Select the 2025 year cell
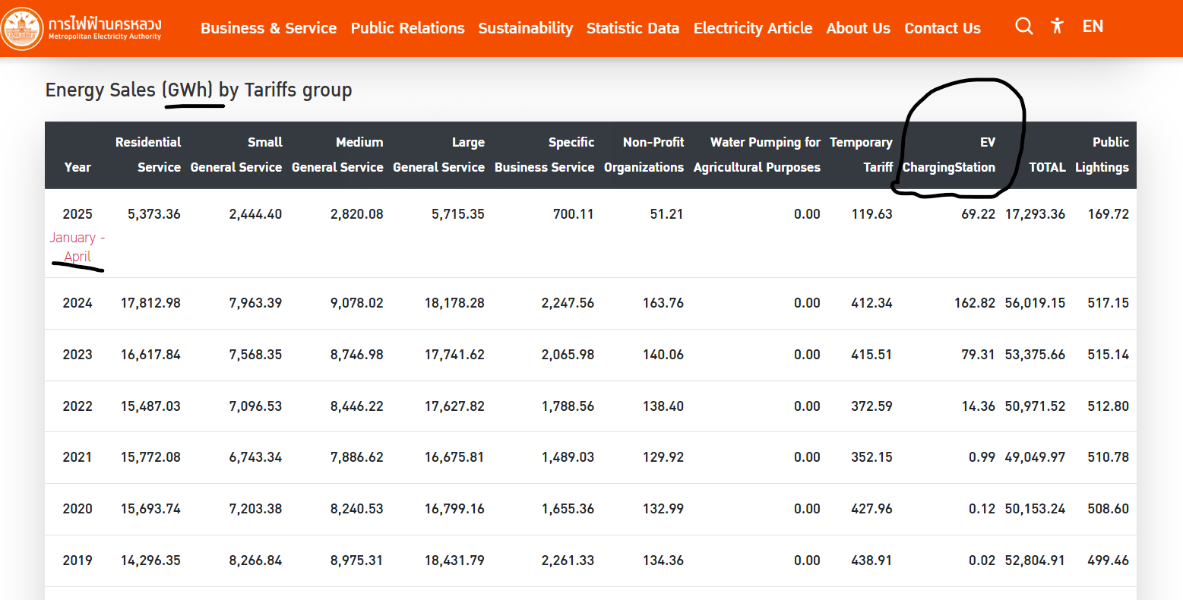The image size is (1183, 600). coord(78,214)
